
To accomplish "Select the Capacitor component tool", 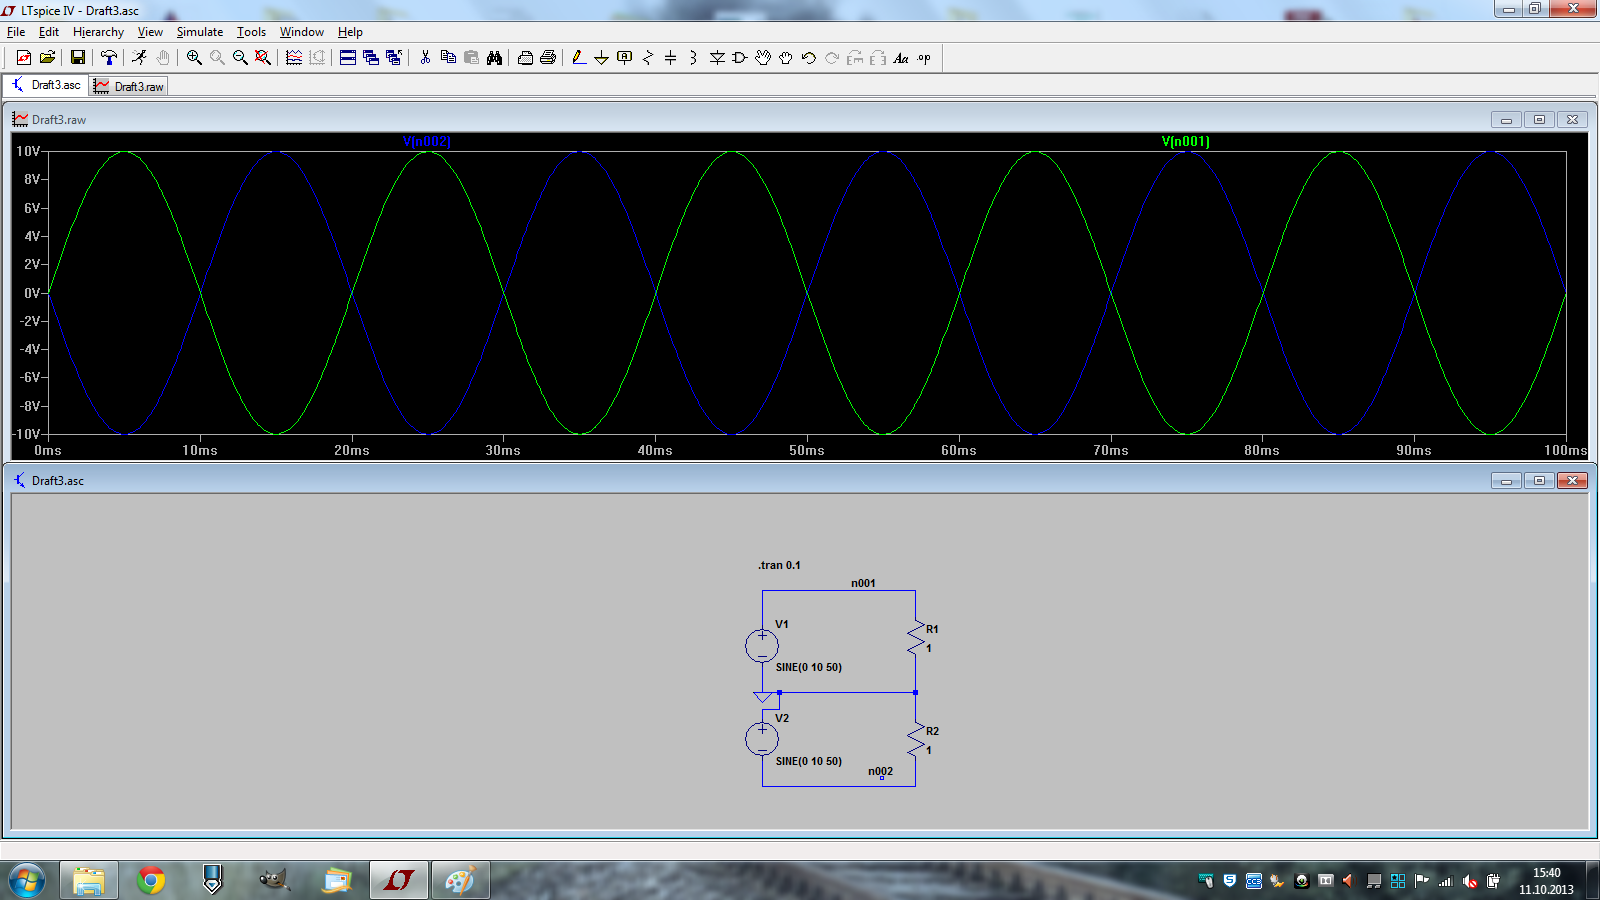I will coord(671,58).
